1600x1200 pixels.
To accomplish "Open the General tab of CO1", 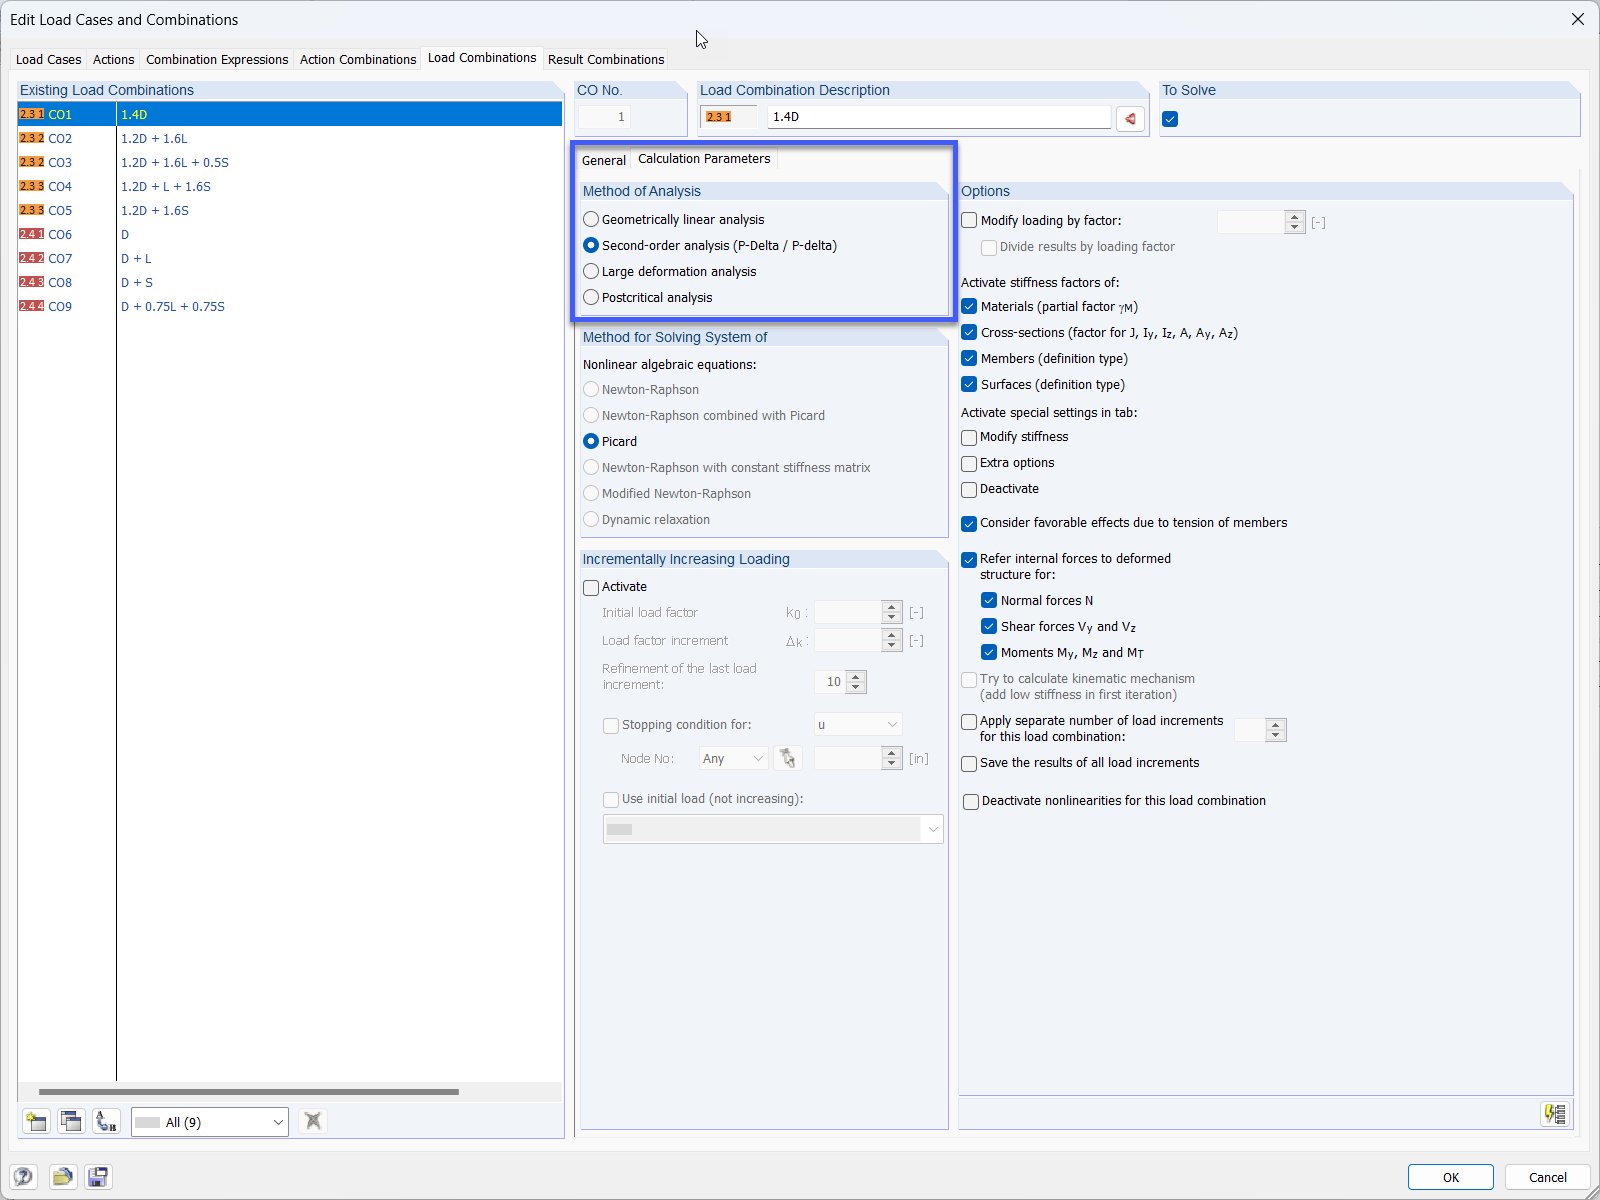I will click(x=604, y=159).
